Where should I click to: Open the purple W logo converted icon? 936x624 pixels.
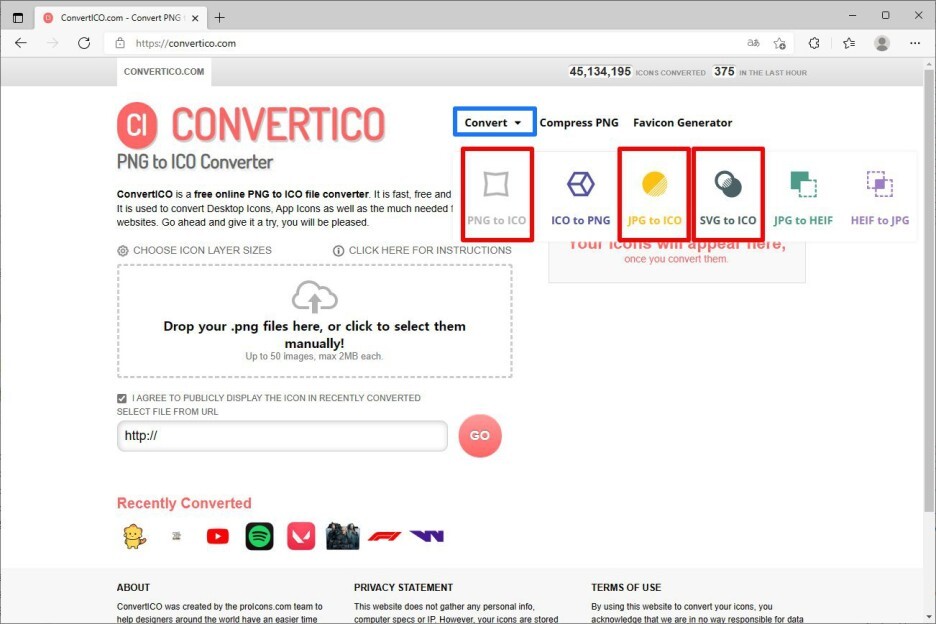(427, 536)
